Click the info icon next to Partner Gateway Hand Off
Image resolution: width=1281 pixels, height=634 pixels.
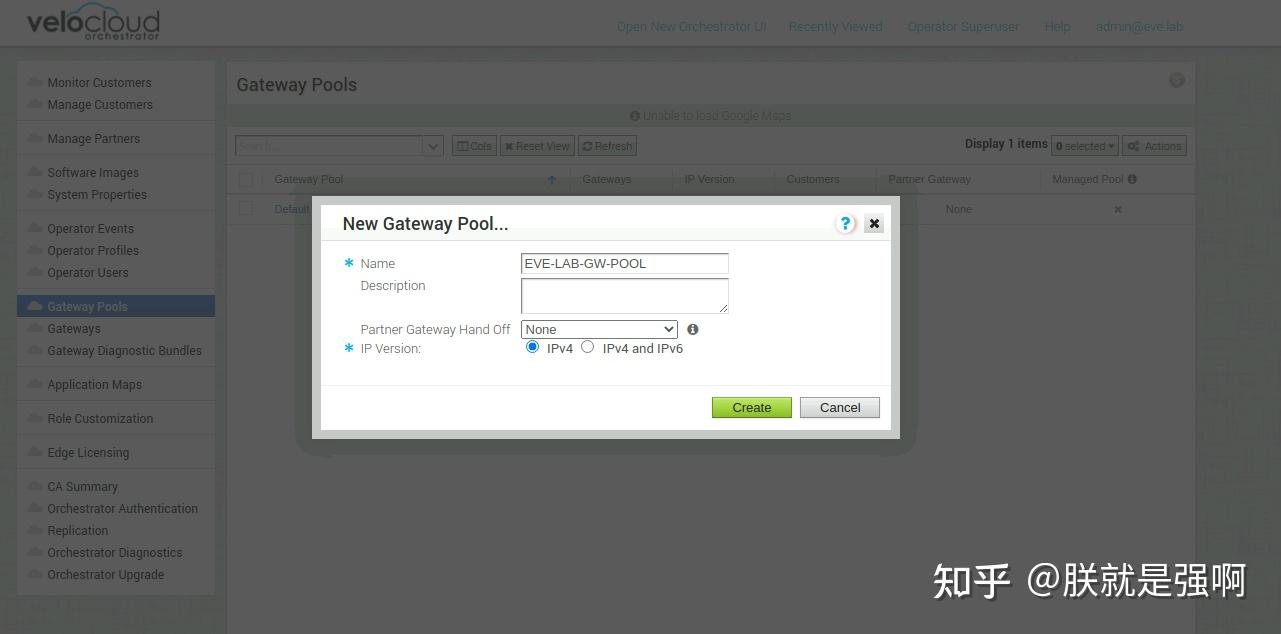[x=692, y=329]
